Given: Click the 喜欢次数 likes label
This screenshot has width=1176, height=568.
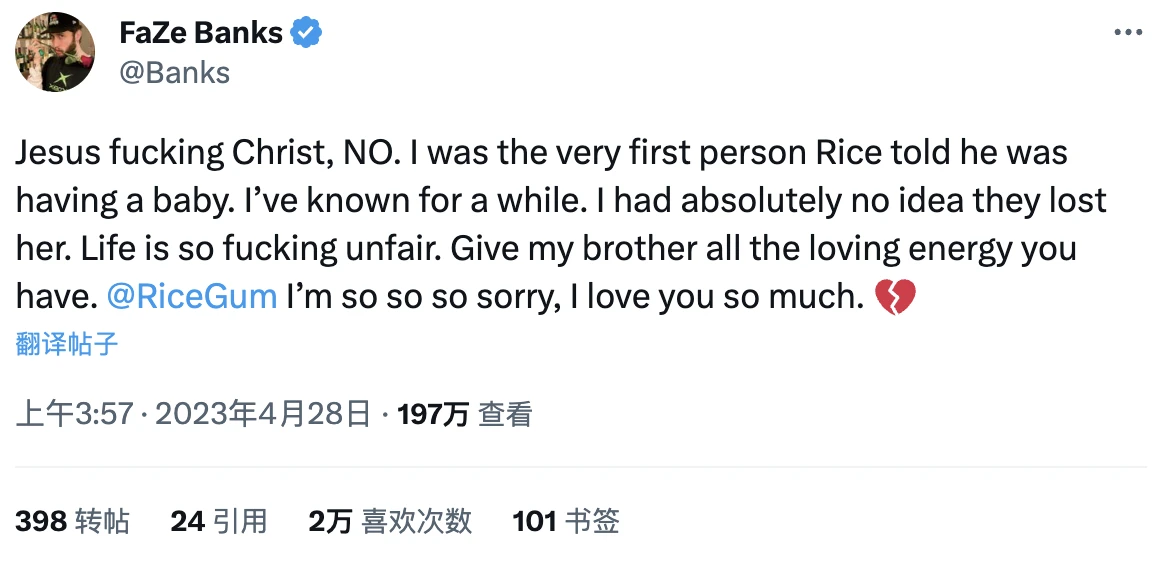Looking at the screenshot, I should pyautogui.click(x=417, y=521).
